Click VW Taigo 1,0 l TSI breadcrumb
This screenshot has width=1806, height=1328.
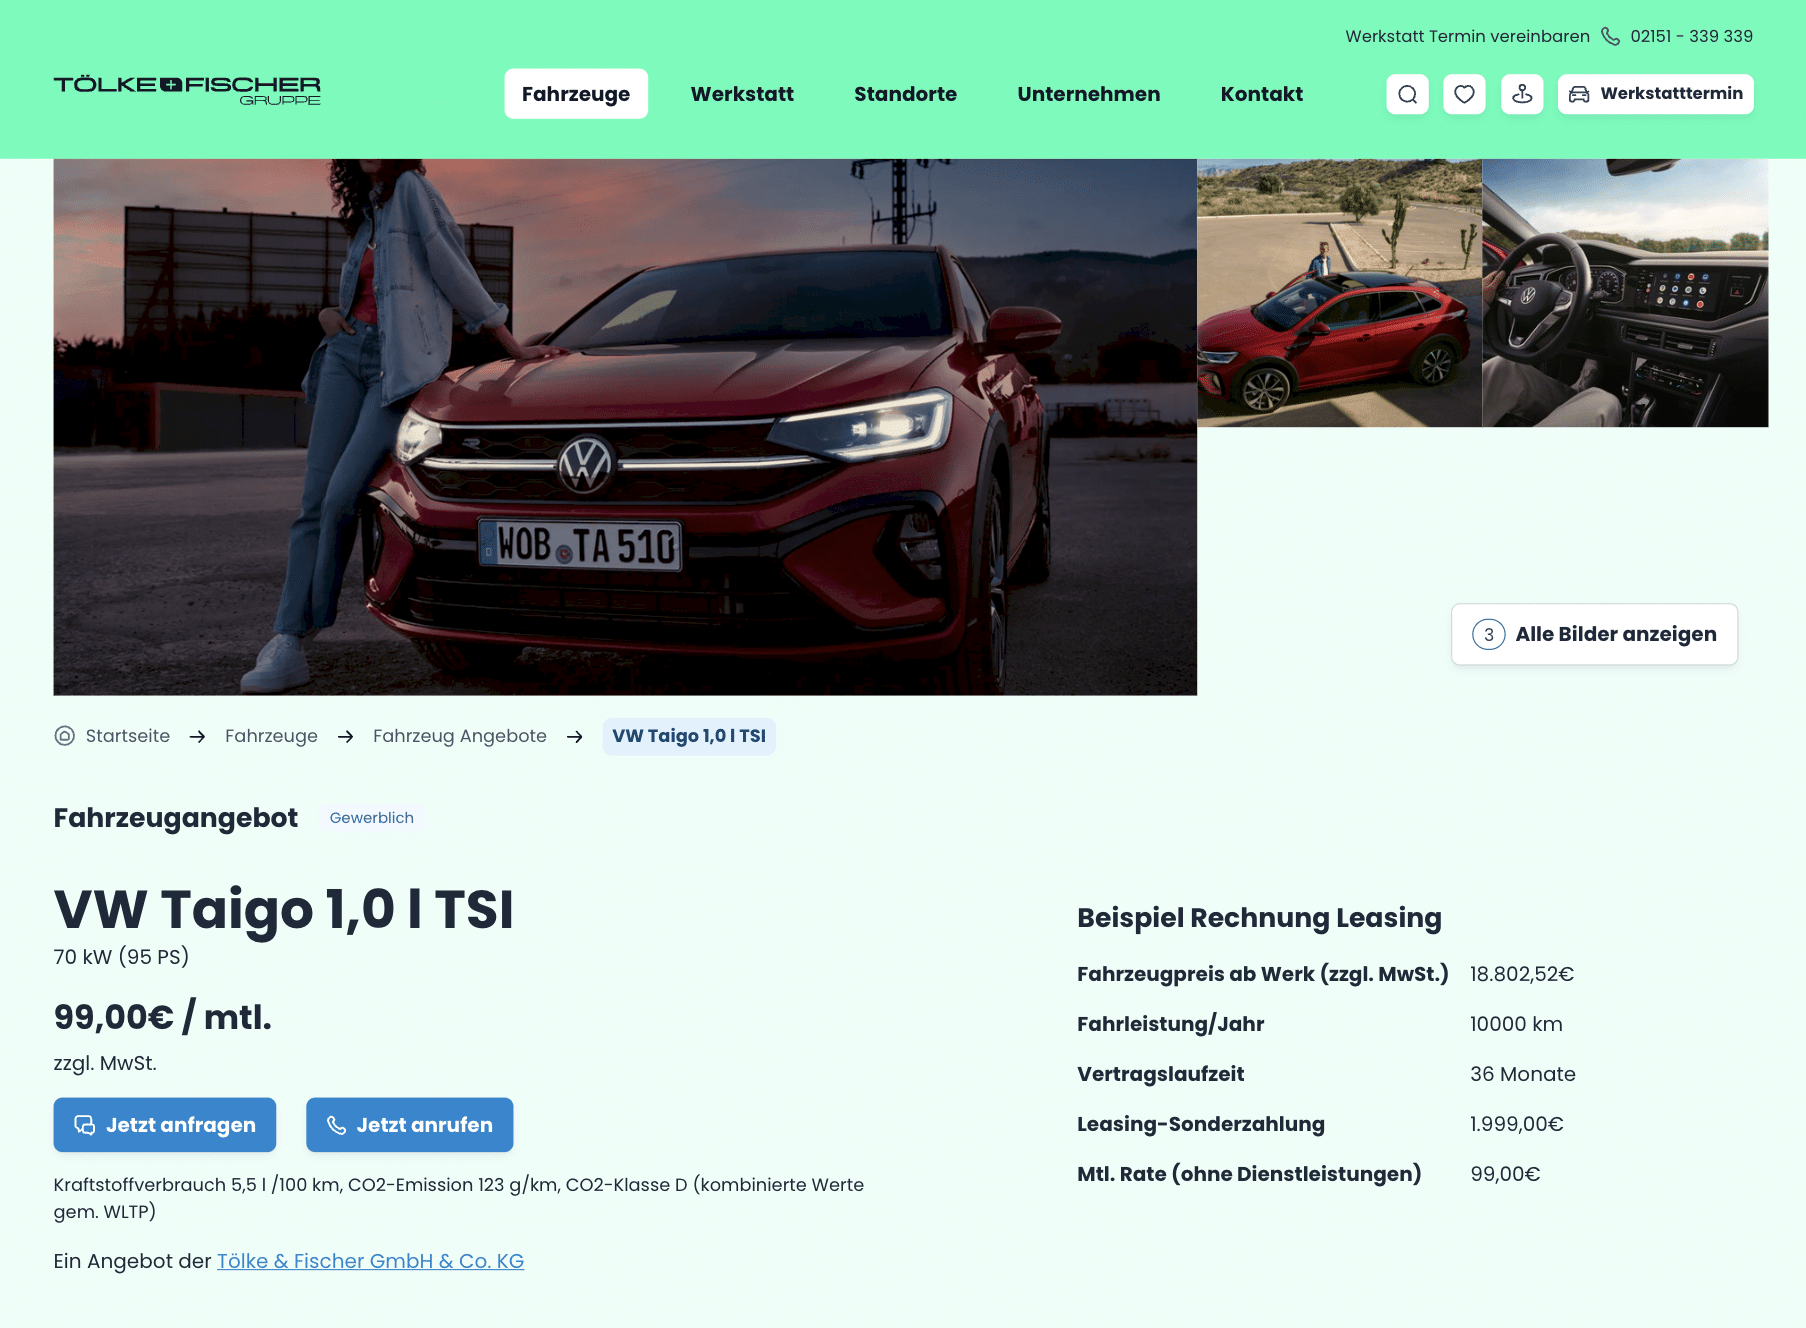[689, 736]
